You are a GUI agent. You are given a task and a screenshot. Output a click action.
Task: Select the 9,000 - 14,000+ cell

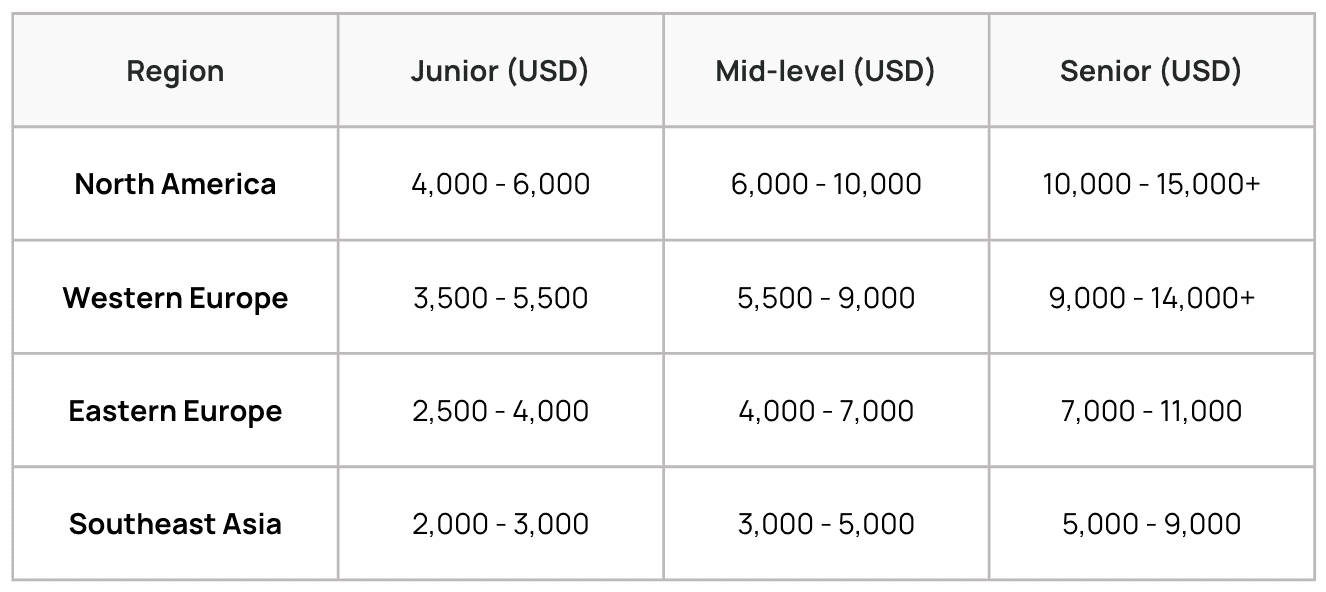pos(1151,297)
